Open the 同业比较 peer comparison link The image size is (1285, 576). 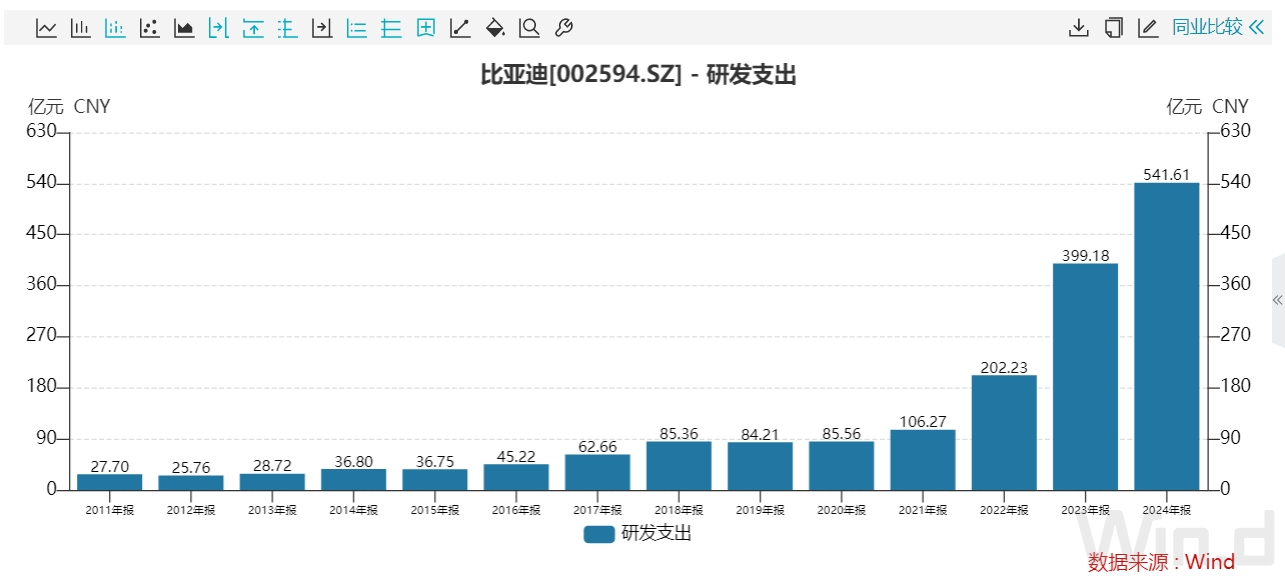click(1218, 27)
